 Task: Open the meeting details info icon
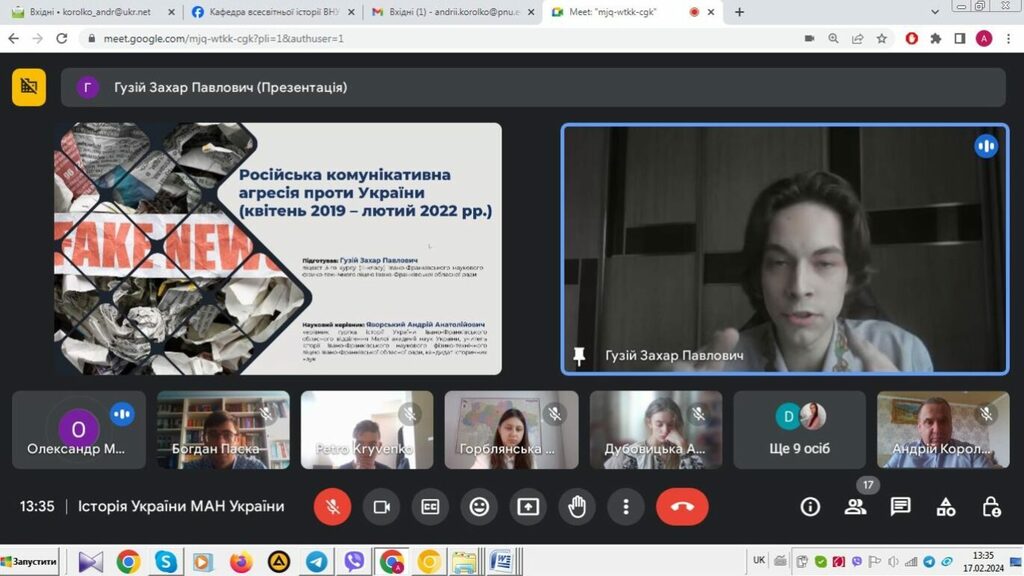point(810,507)
